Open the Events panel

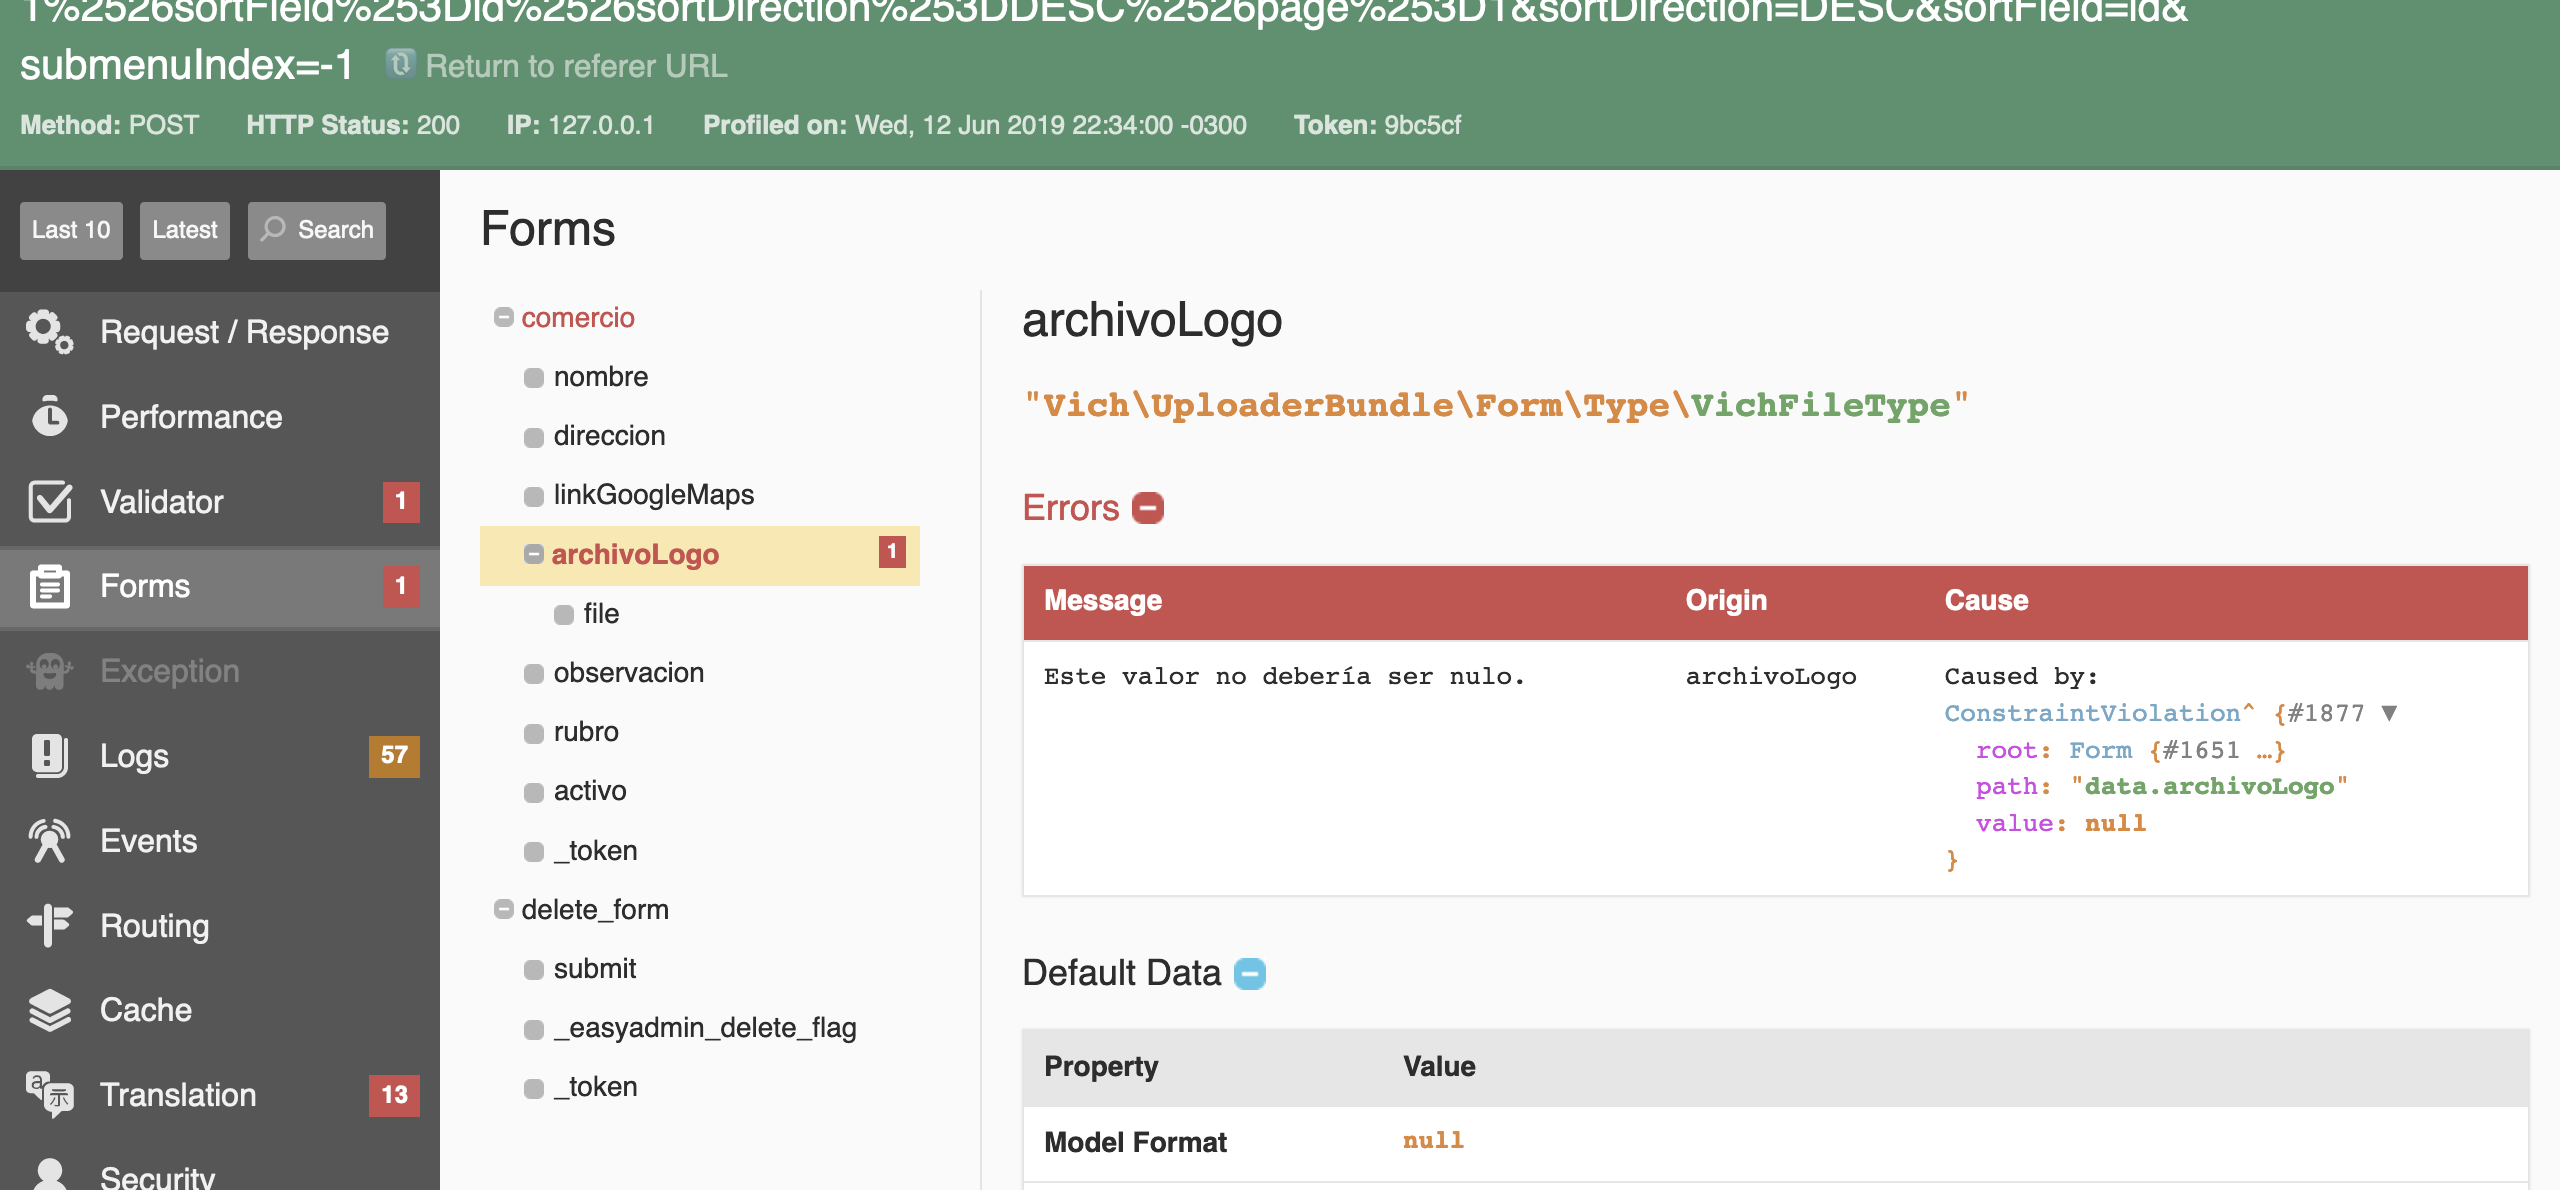220,840
